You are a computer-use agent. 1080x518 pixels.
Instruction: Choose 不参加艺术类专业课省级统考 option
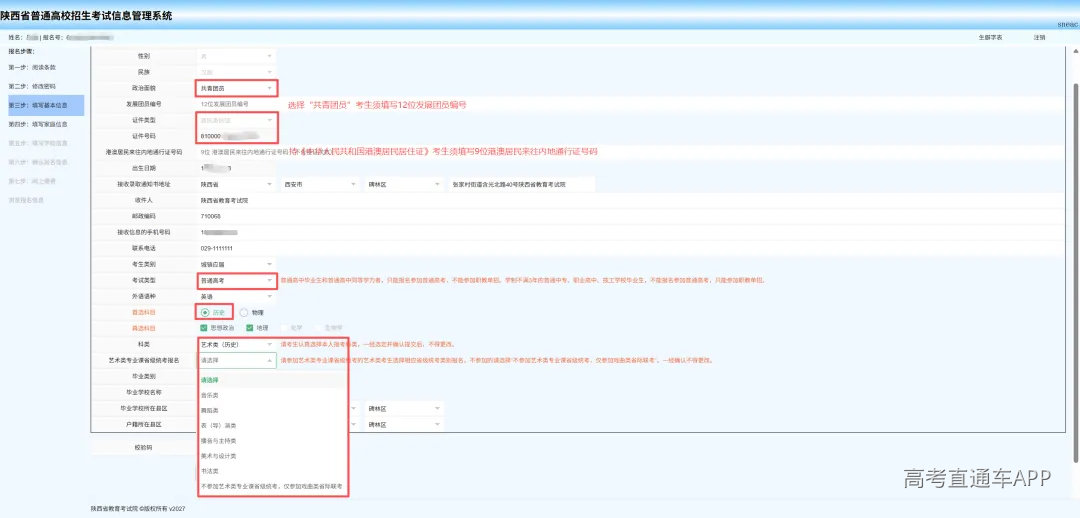(x=273, y=486)
